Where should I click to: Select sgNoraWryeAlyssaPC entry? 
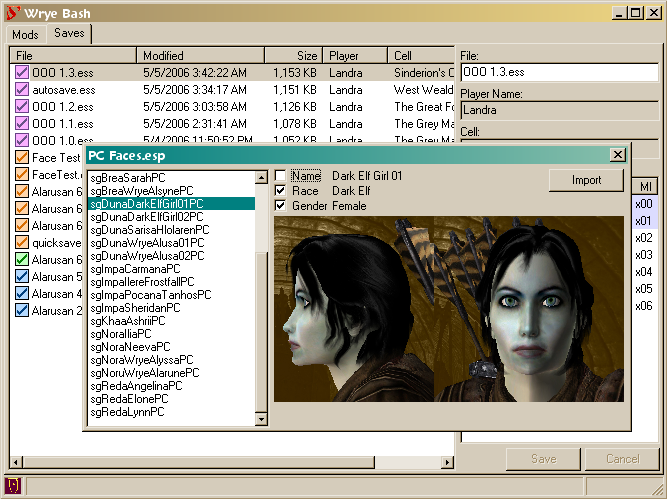171,360
